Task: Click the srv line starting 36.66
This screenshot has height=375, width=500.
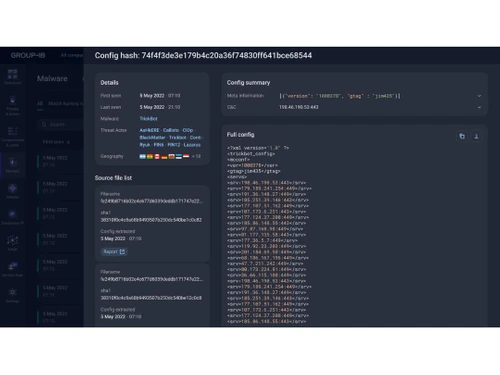Action: [267, 275]
